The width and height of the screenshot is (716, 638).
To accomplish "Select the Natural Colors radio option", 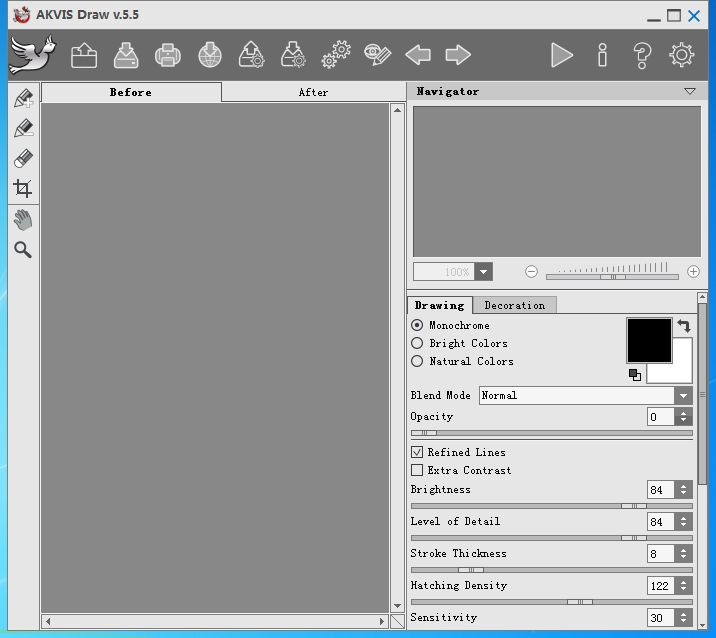I will [x=417, y=361].
